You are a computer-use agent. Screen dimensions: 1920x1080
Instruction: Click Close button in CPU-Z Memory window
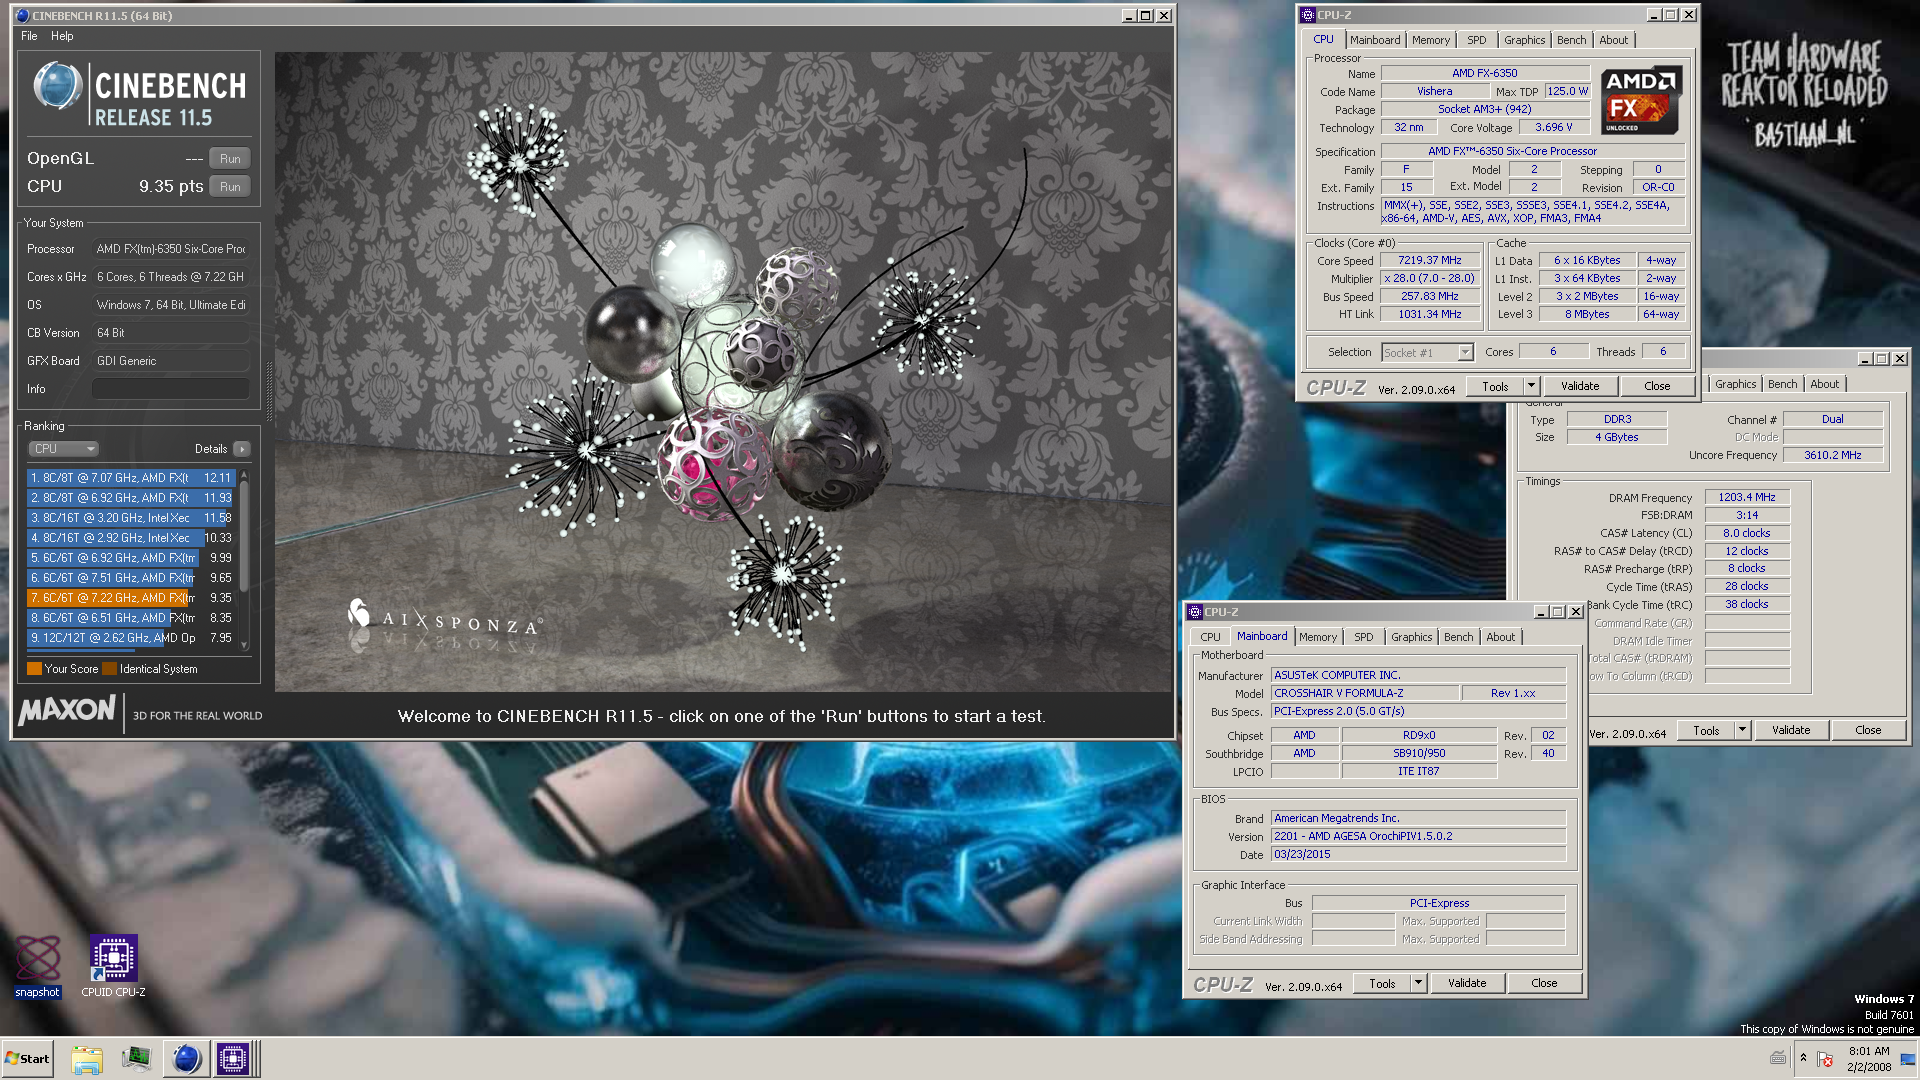[x=1868, y=731]
